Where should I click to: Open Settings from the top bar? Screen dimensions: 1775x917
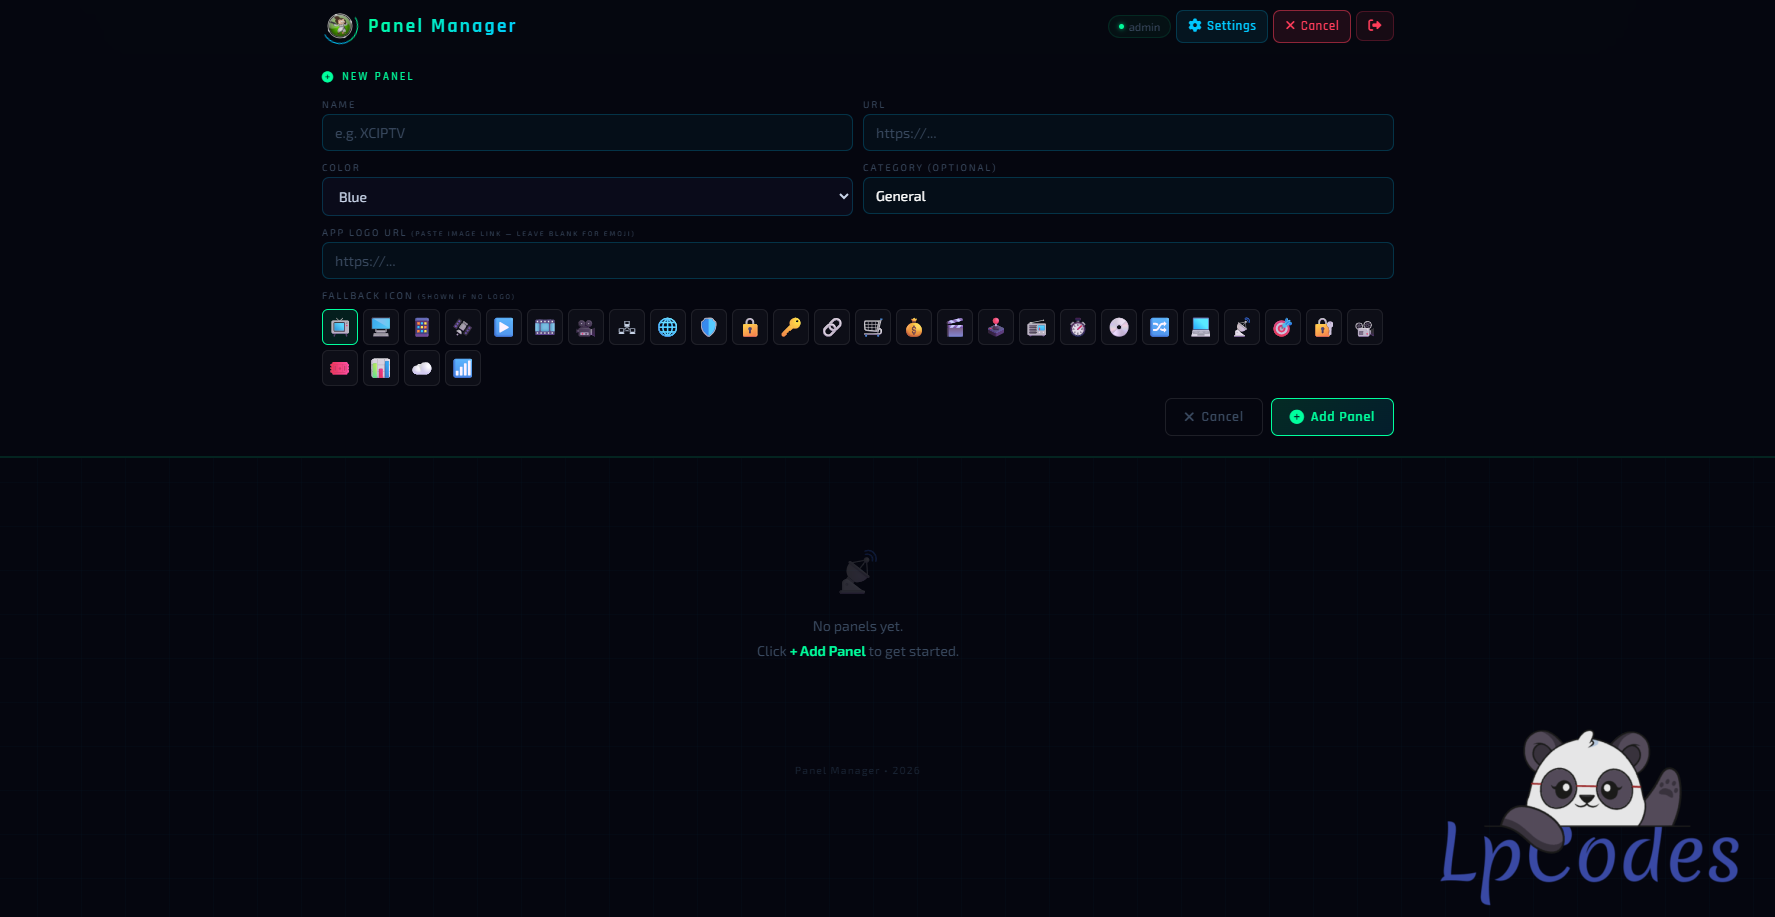[1221, 26]
